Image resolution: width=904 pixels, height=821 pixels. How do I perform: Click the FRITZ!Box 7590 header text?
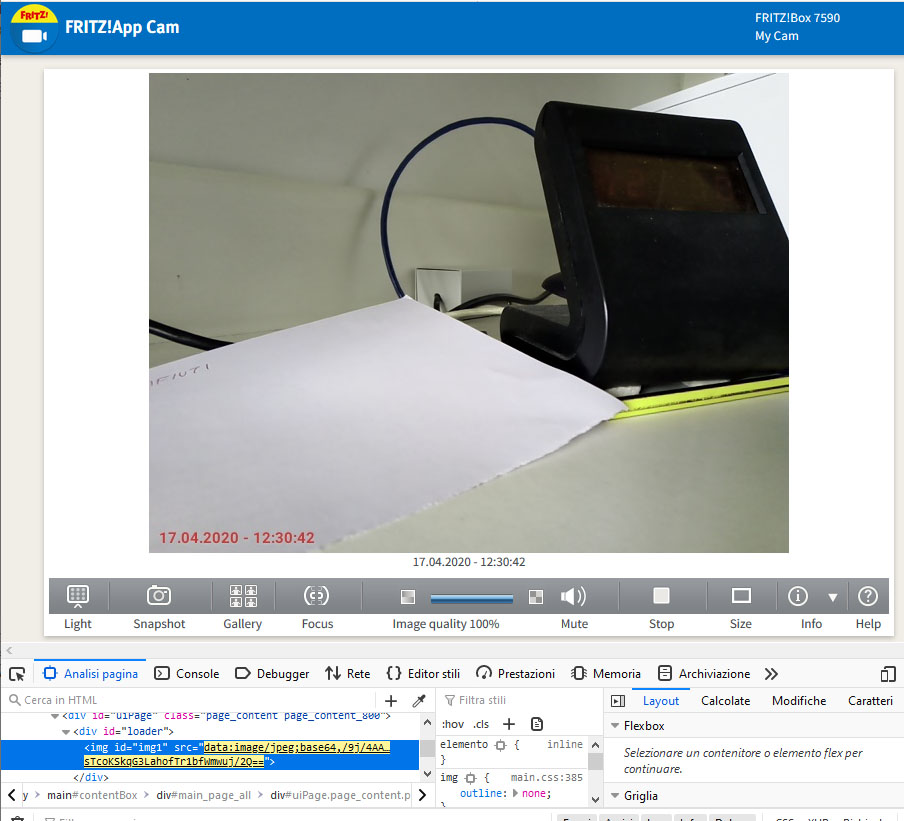[797, 18]
